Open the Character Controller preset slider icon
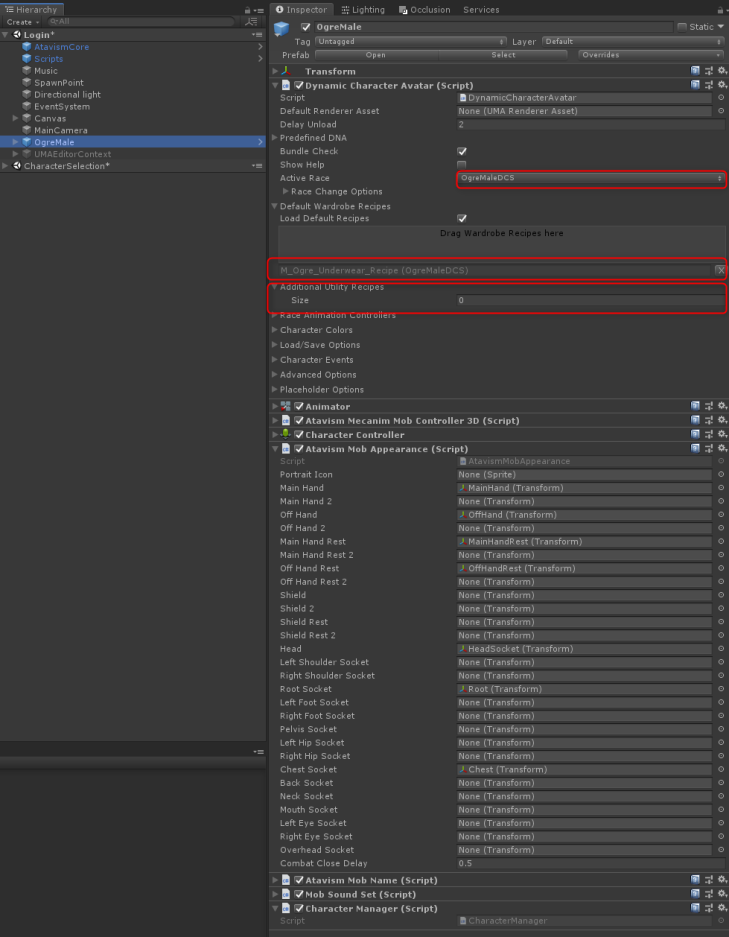The width and height of the screenshot is (729, 937). [x=709, y=435]
